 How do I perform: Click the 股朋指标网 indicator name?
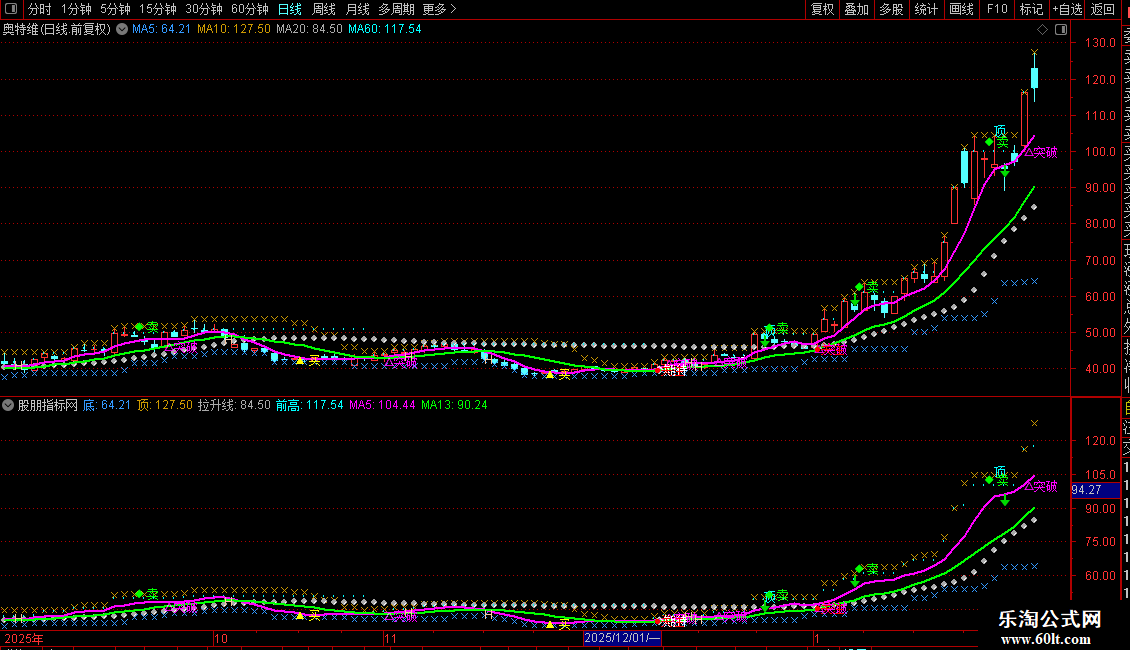(48, 406)
